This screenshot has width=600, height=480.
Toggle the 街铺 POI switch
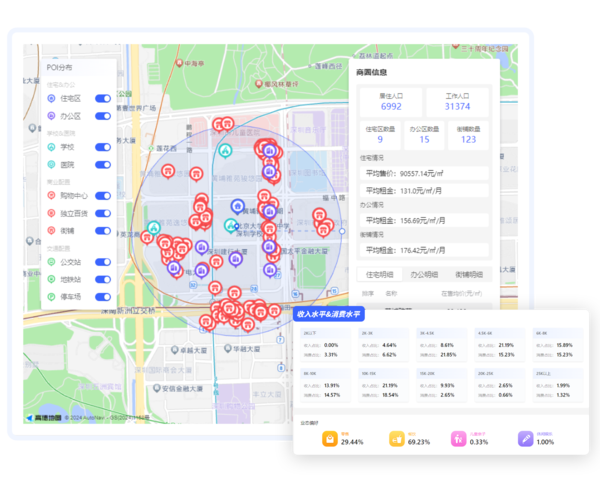pyautogui.click(x=103, y=231)
